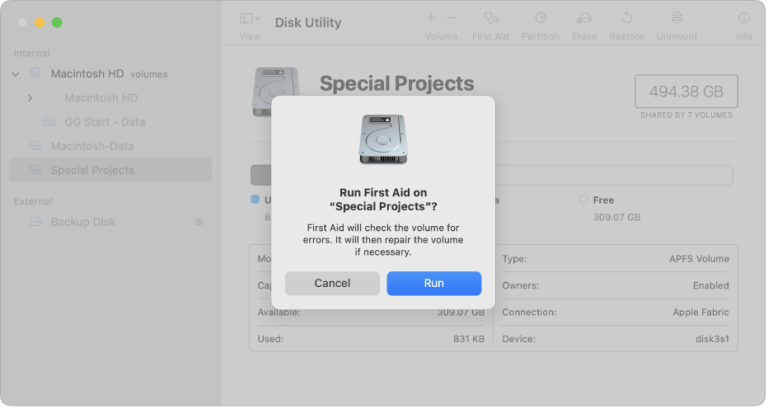768x409 pixels.
Task: Open the Partition tool
Action: click(x=540, y=18)
